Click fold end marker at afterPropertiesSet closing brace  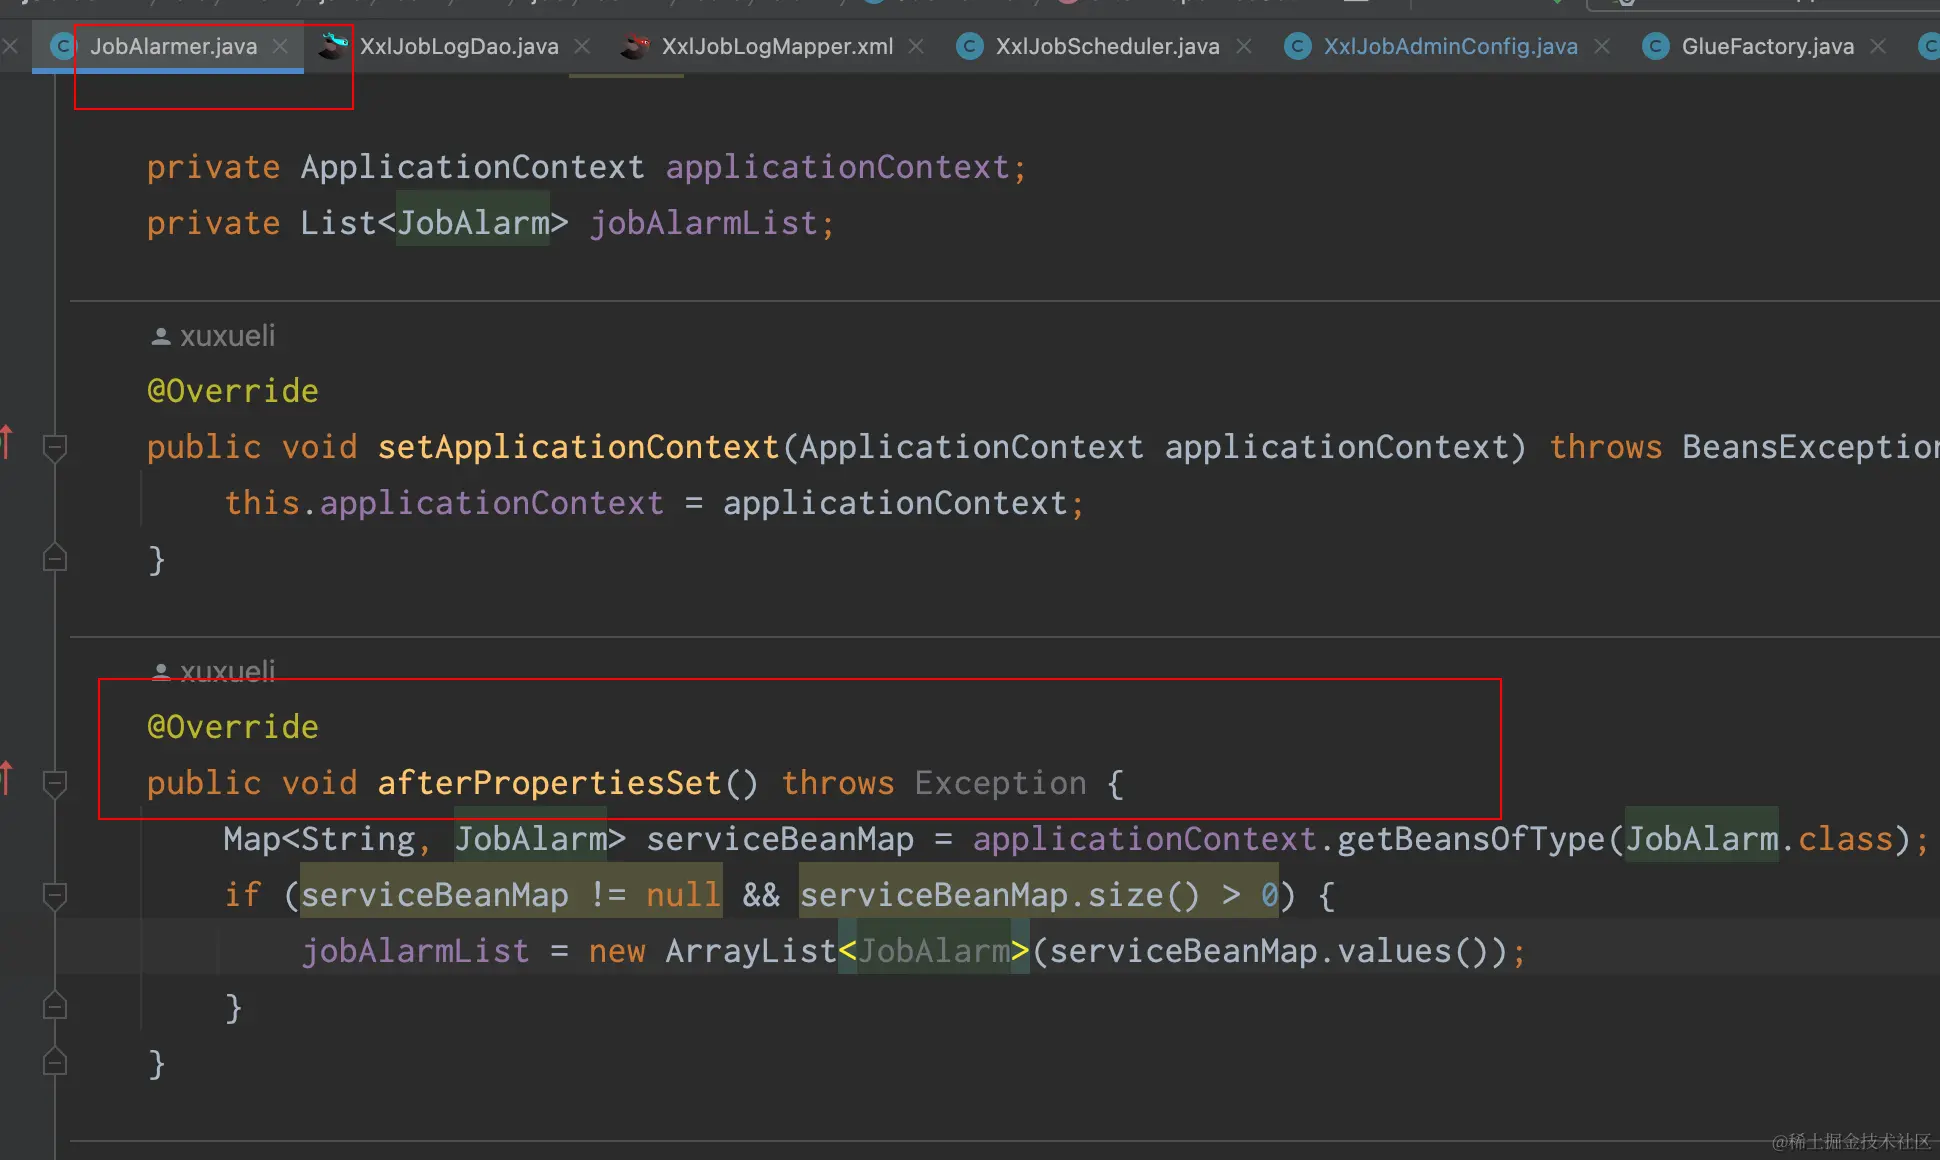(x=55, y=1062)
